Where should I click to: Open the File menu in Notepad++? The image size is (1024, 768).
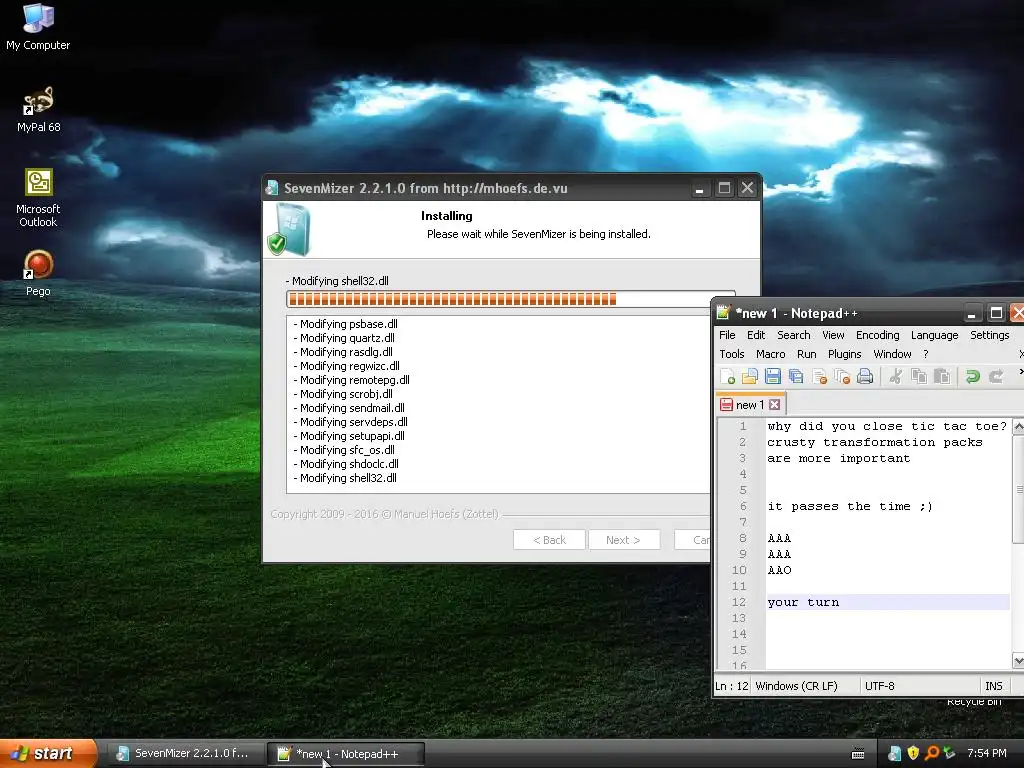click(727, 335)
